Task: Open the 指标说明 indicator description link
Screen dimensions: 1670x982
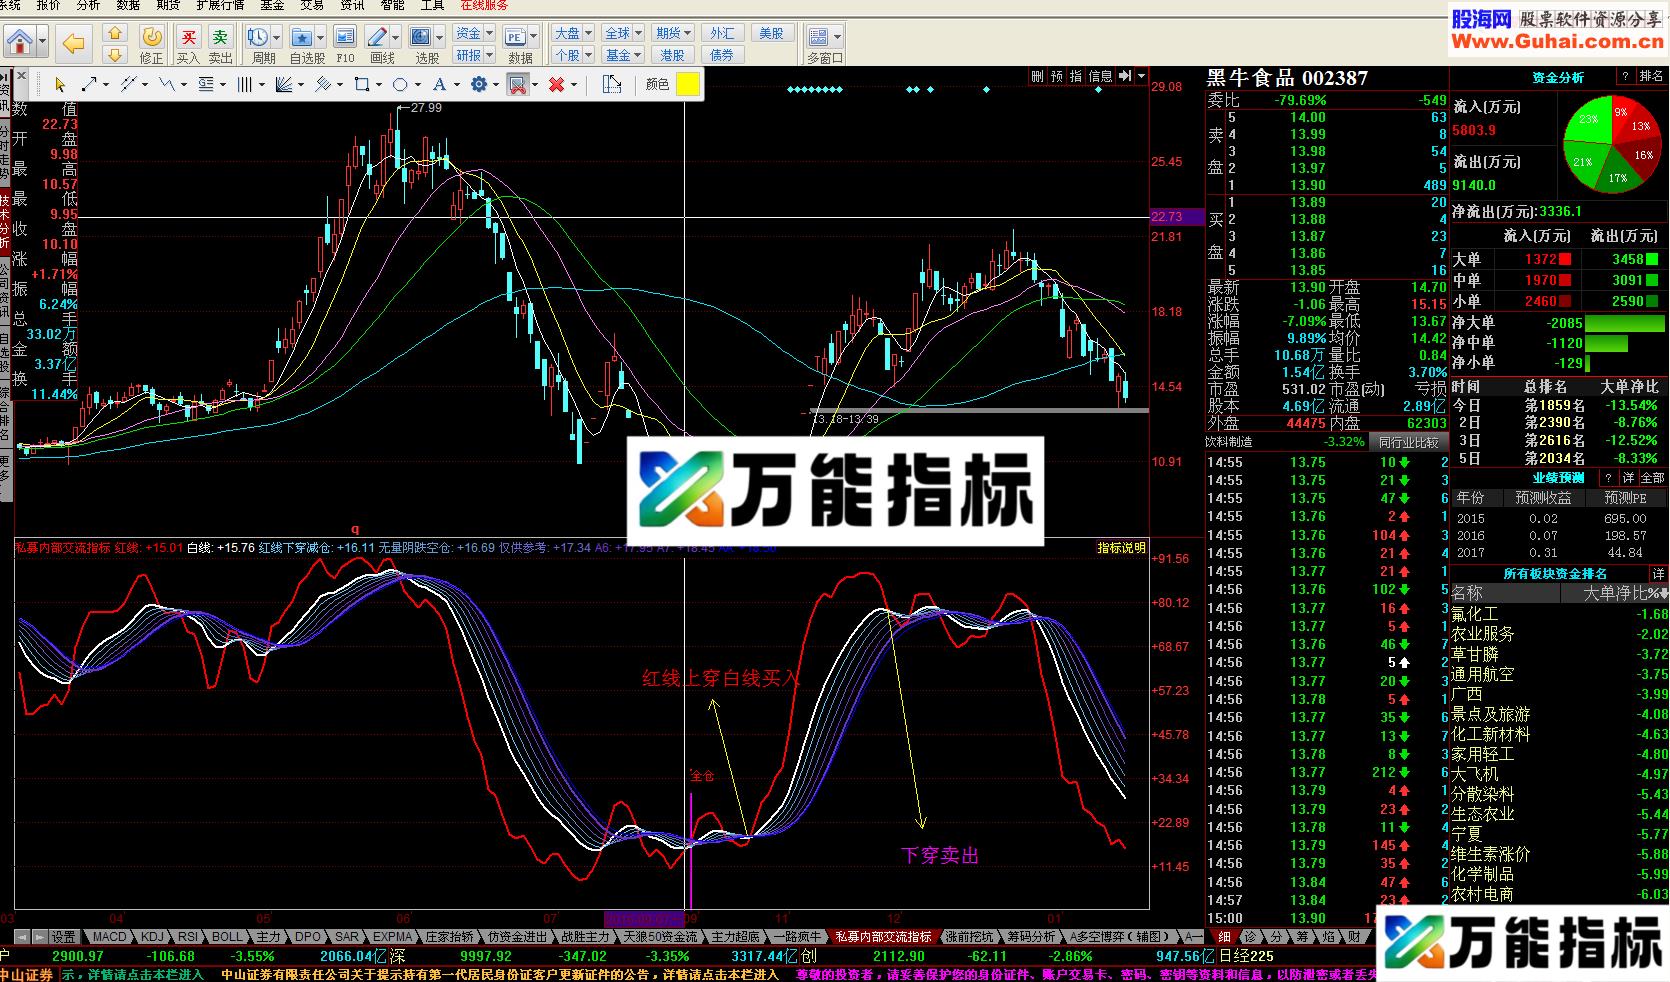Action: click(1122, 548)
